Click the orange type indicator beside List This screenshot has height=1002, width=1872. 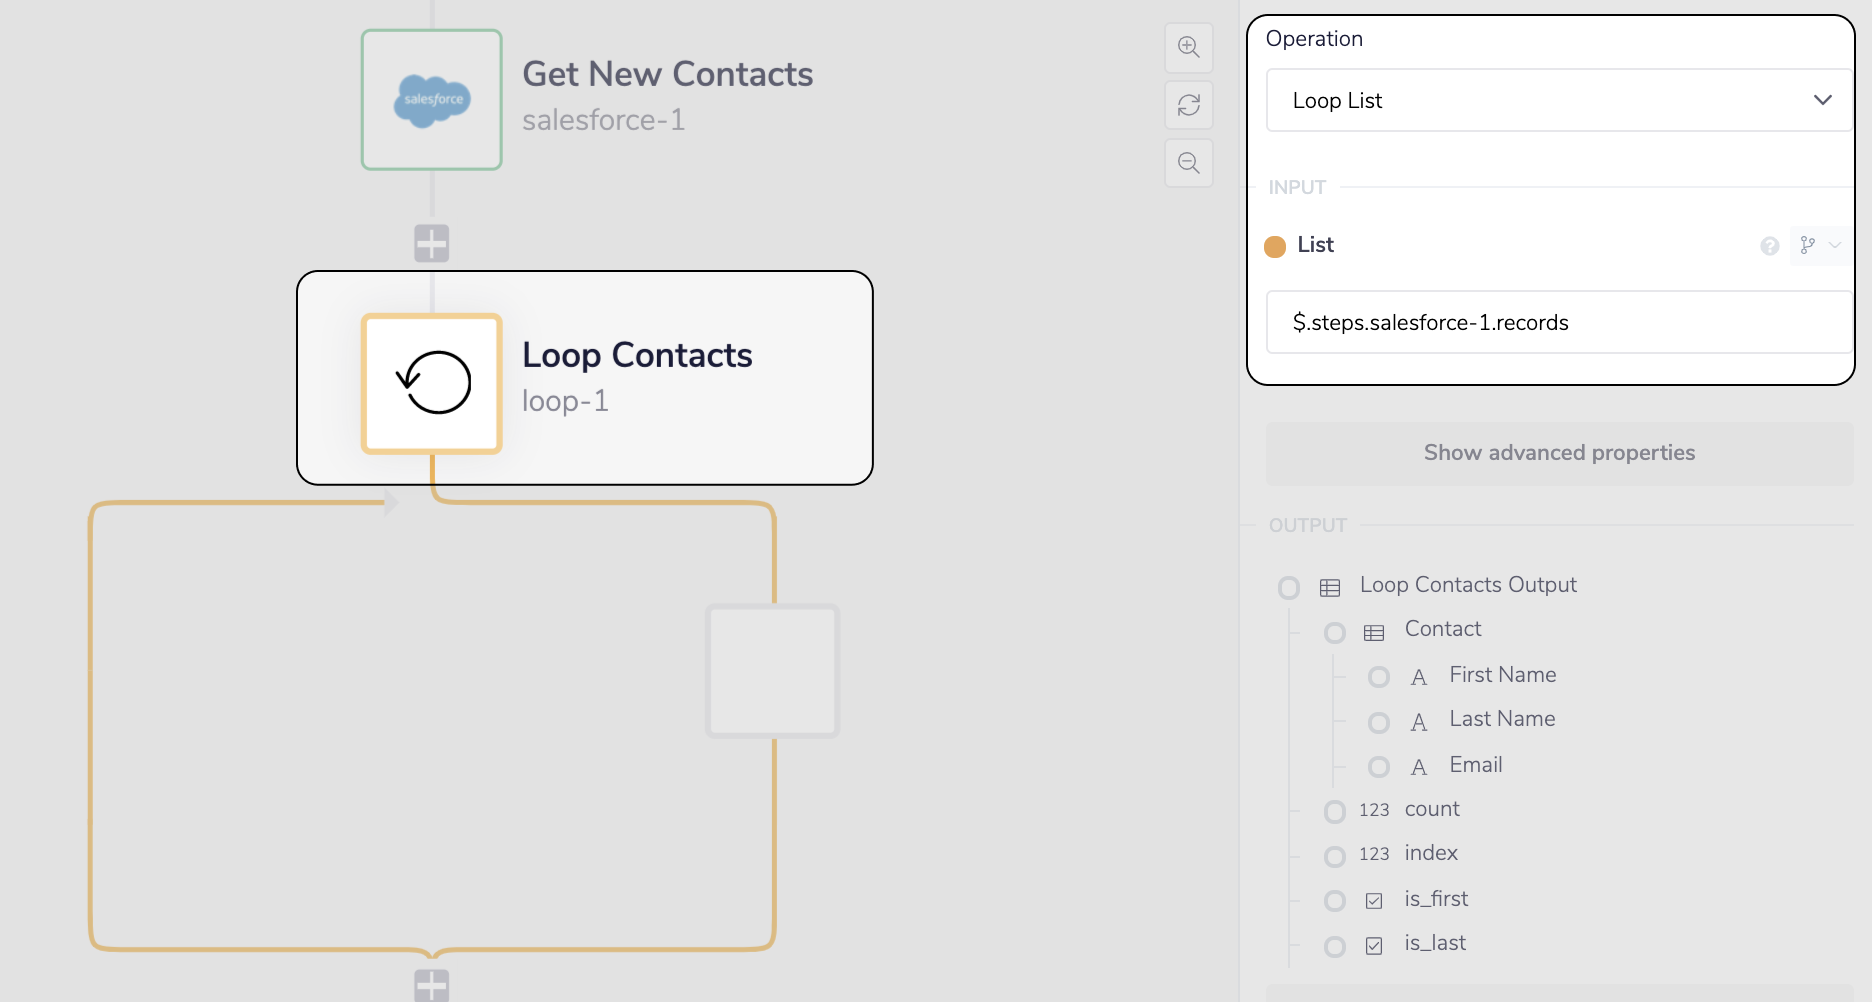click(1274, 246)
